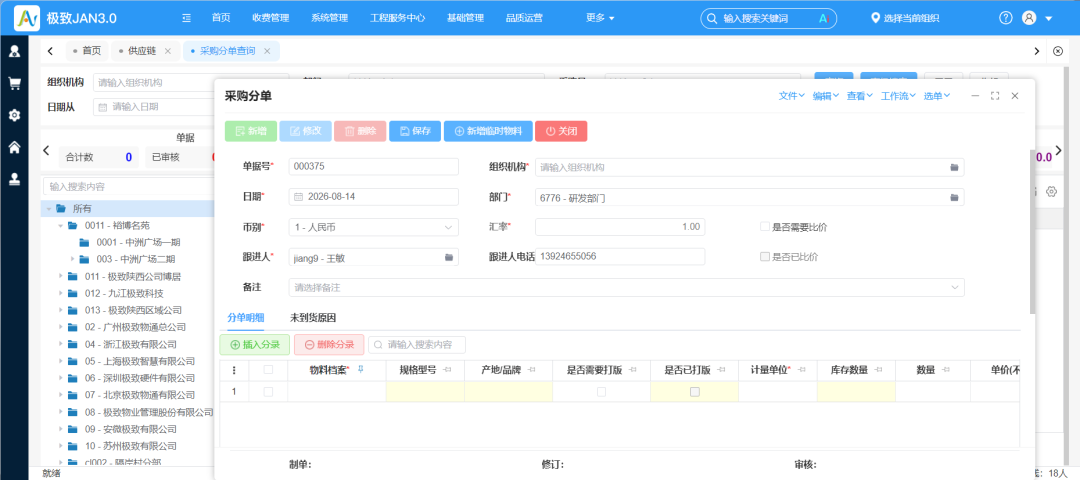This screenshot has height=480, width=1080.
Task: Open the 更多 menu dropdown
Action: [x=600, y=19]
